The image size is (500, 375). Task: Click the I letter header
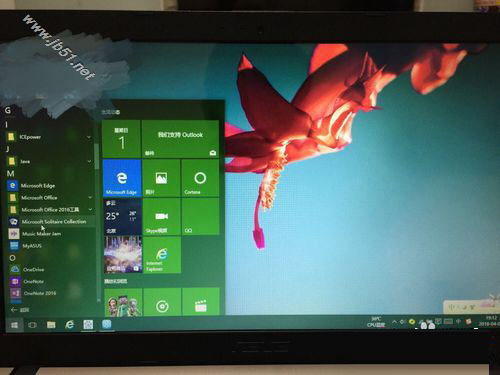tap(6, 124)
